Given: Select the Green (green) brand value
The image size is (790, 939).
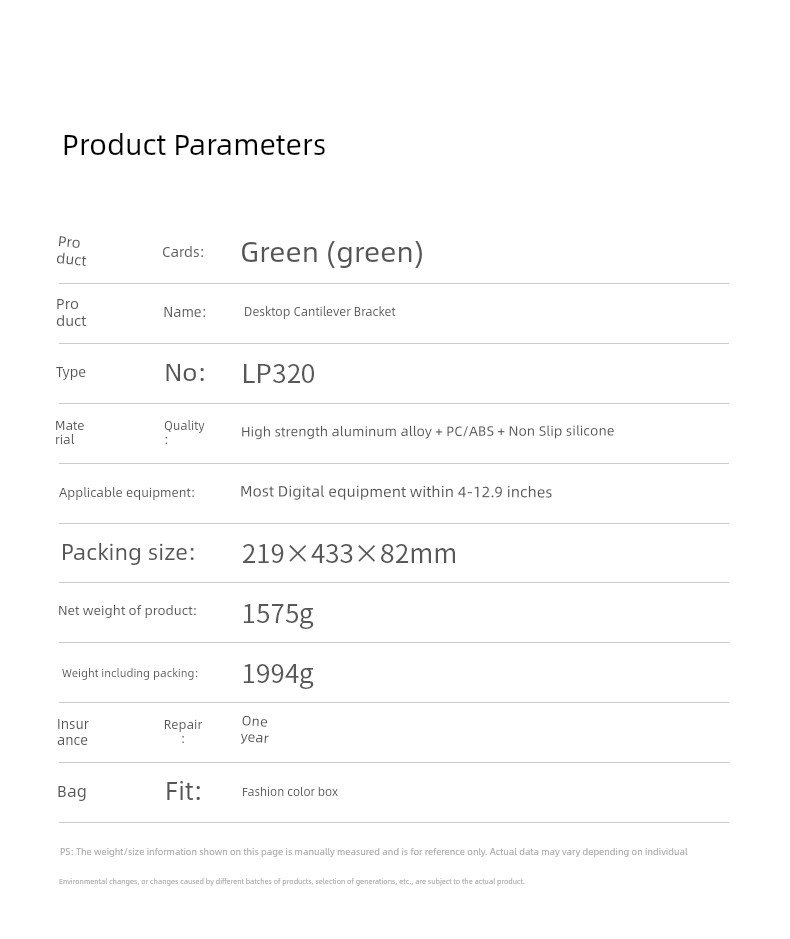Looking at the screenshot, I should (332, 253).
